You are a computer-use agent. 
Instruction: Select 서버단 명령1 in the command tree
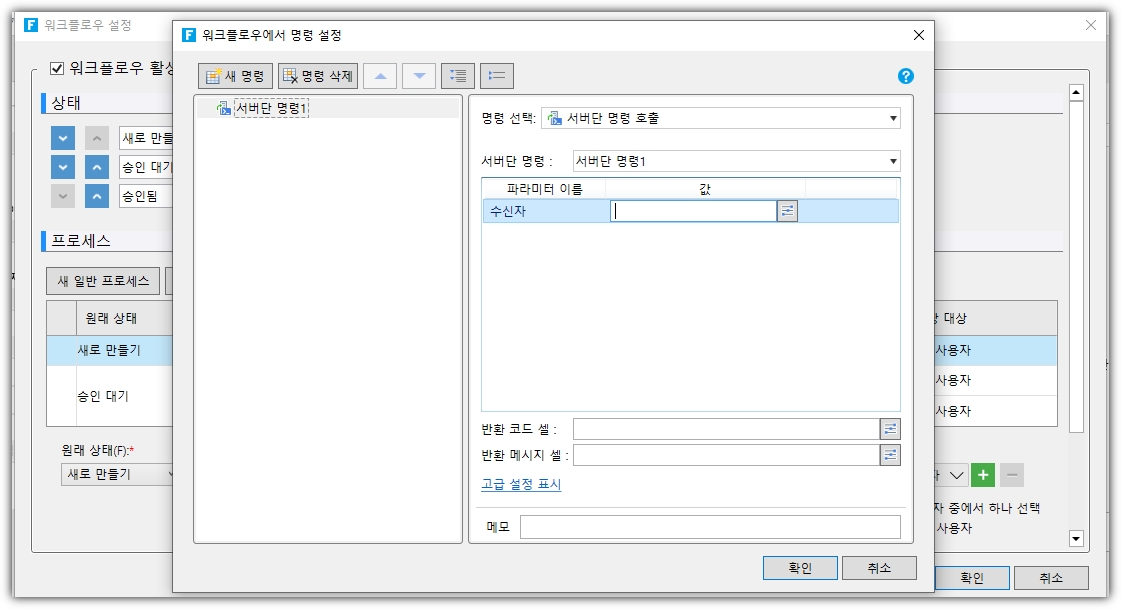[x=271, y=108]
